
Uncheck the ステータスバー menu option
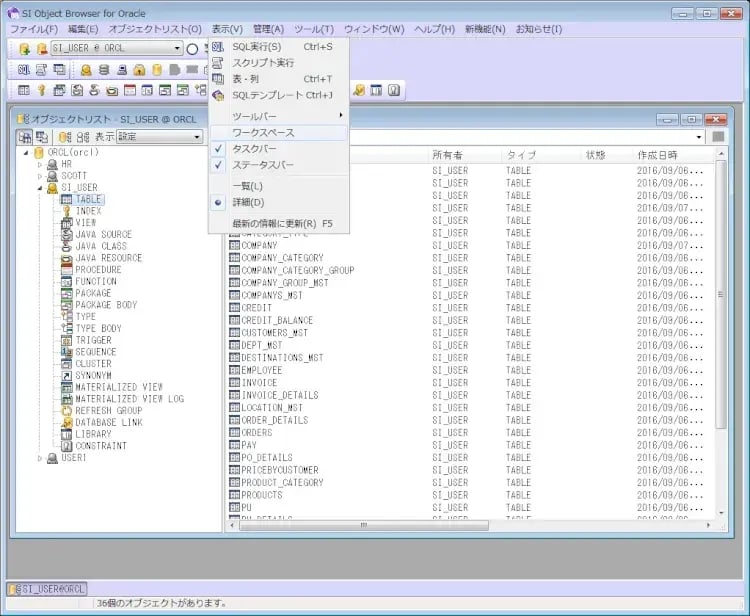tap(263, 165)
